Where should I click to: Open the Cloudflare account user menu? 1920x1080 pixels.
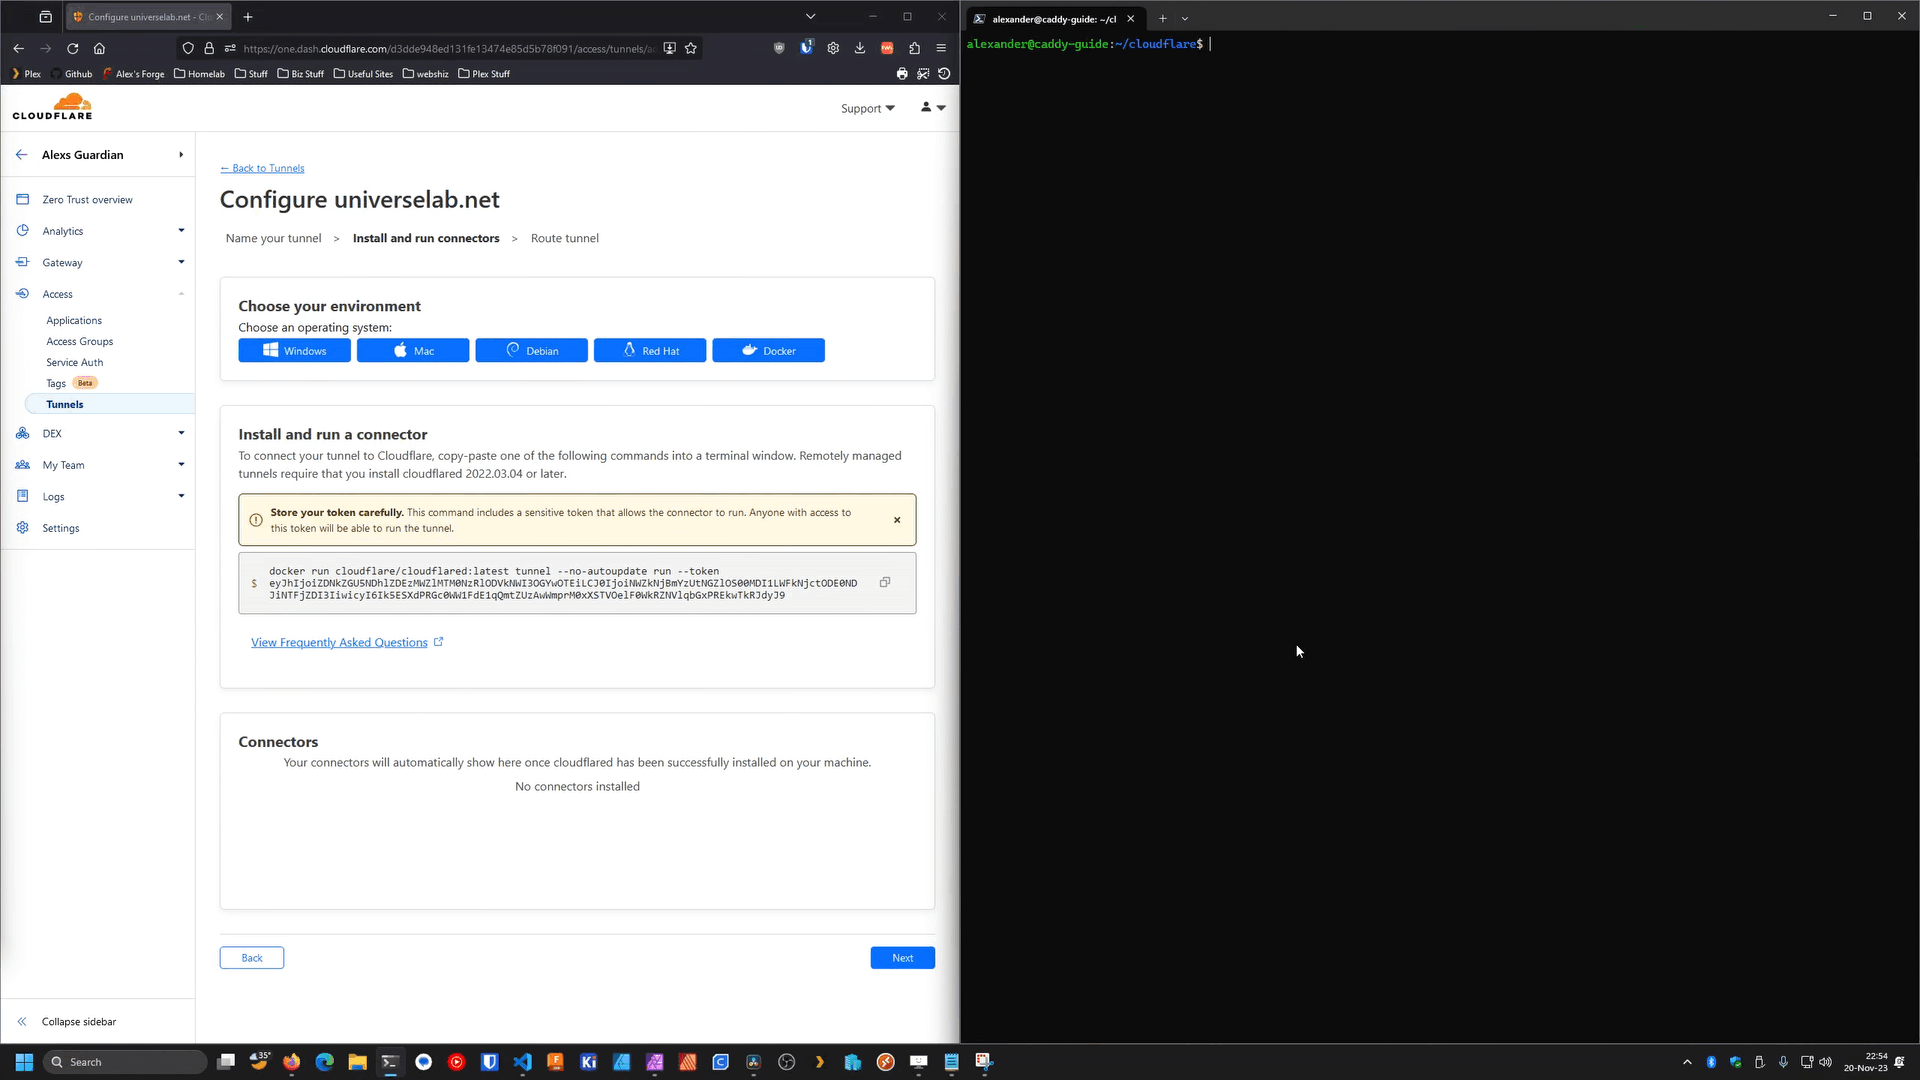click(x=931, y=107)
